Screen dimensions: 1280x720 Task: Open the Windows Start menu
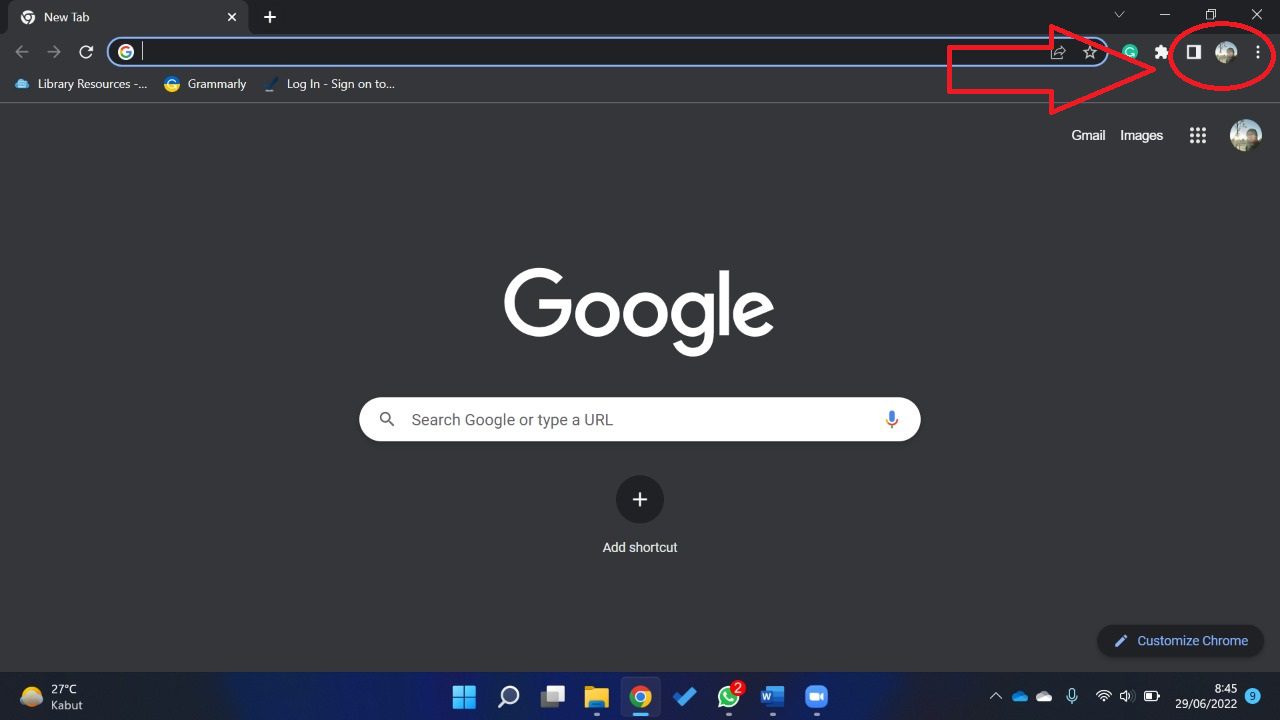[x=464, y=696]
